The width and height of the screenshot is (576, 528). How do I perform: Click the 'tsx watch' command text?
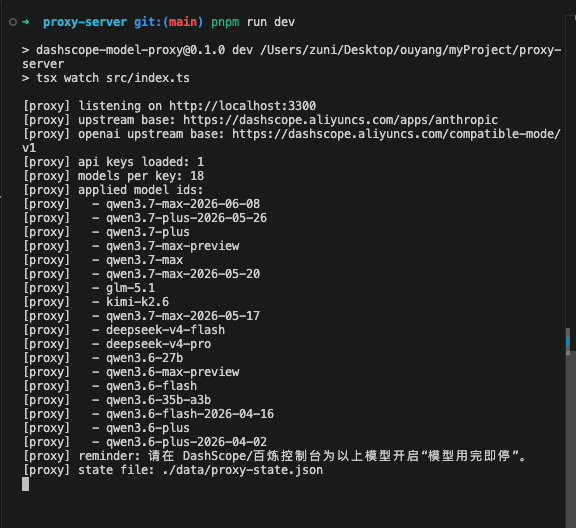click(x=67, y=78)
